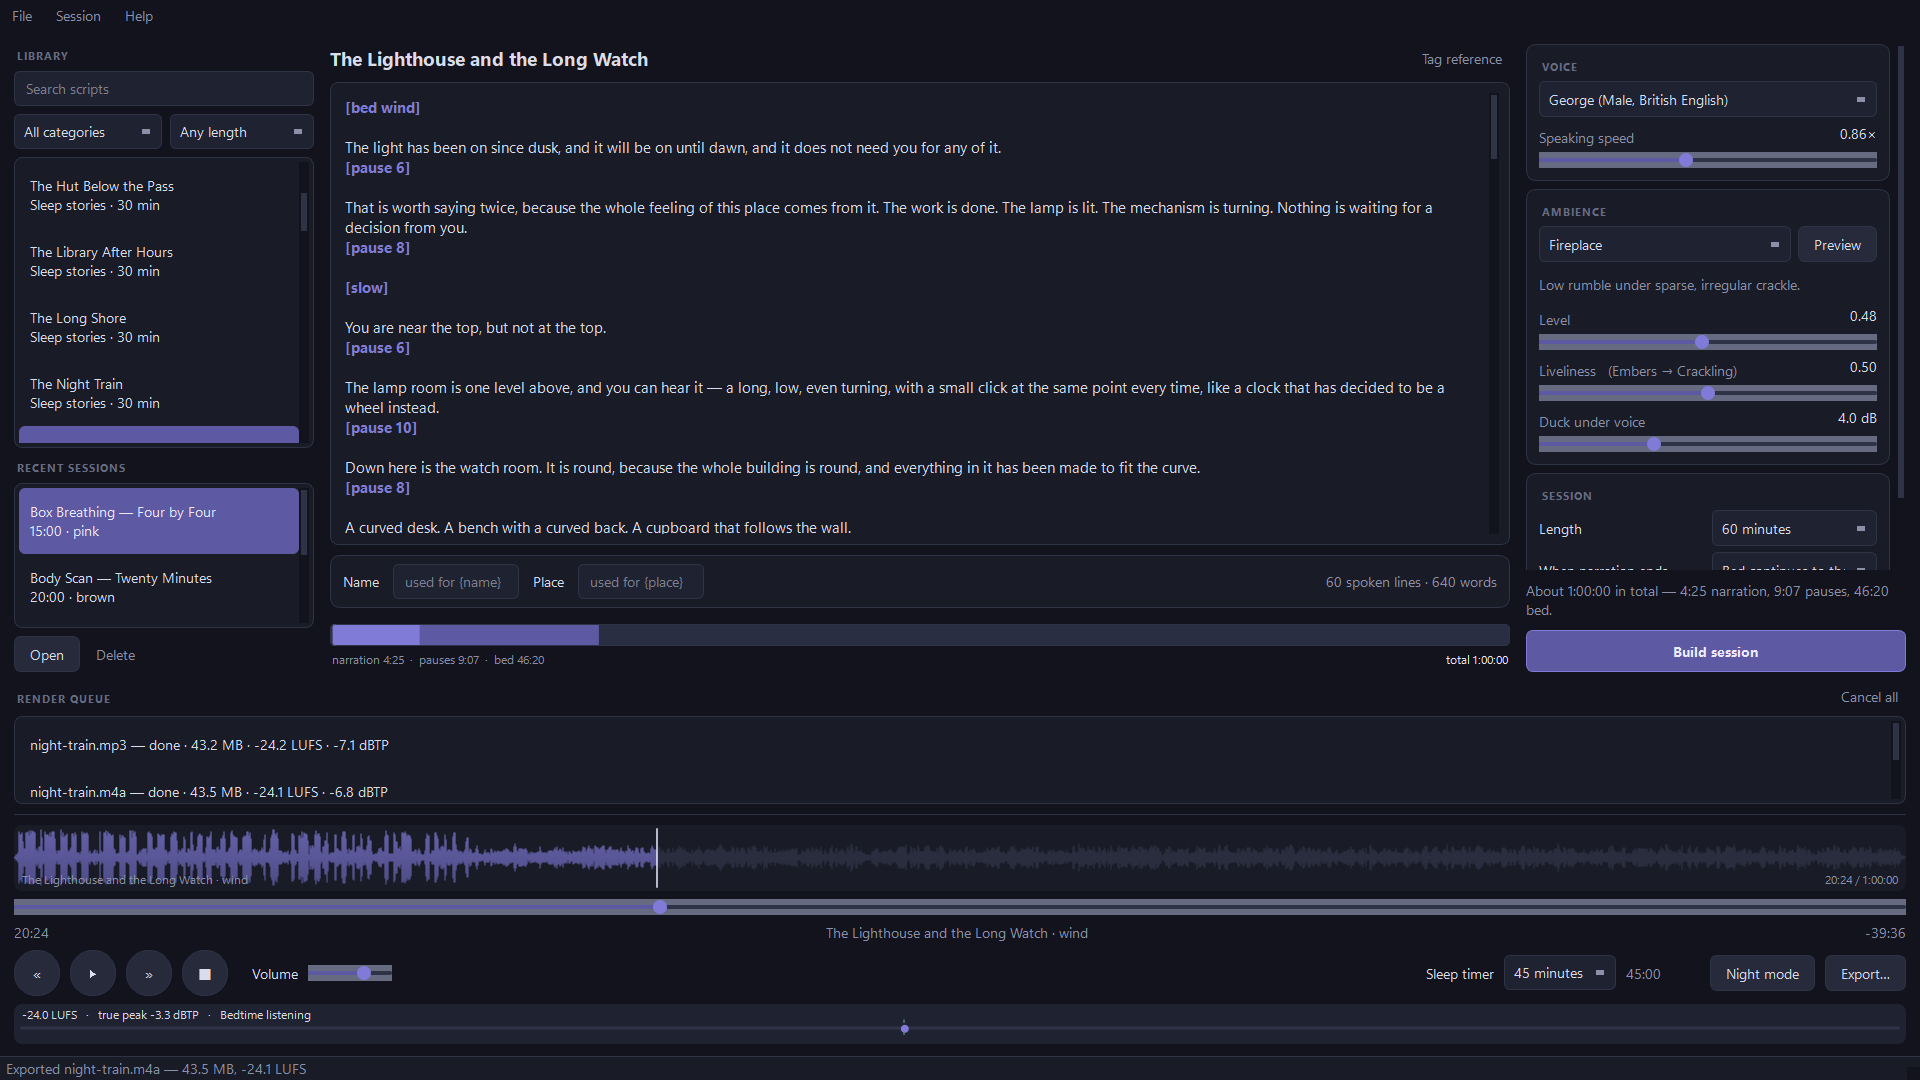Viewport: 1920px width, 1080px height.
Task: Click the Export... button
Action: coord(1865,974)
